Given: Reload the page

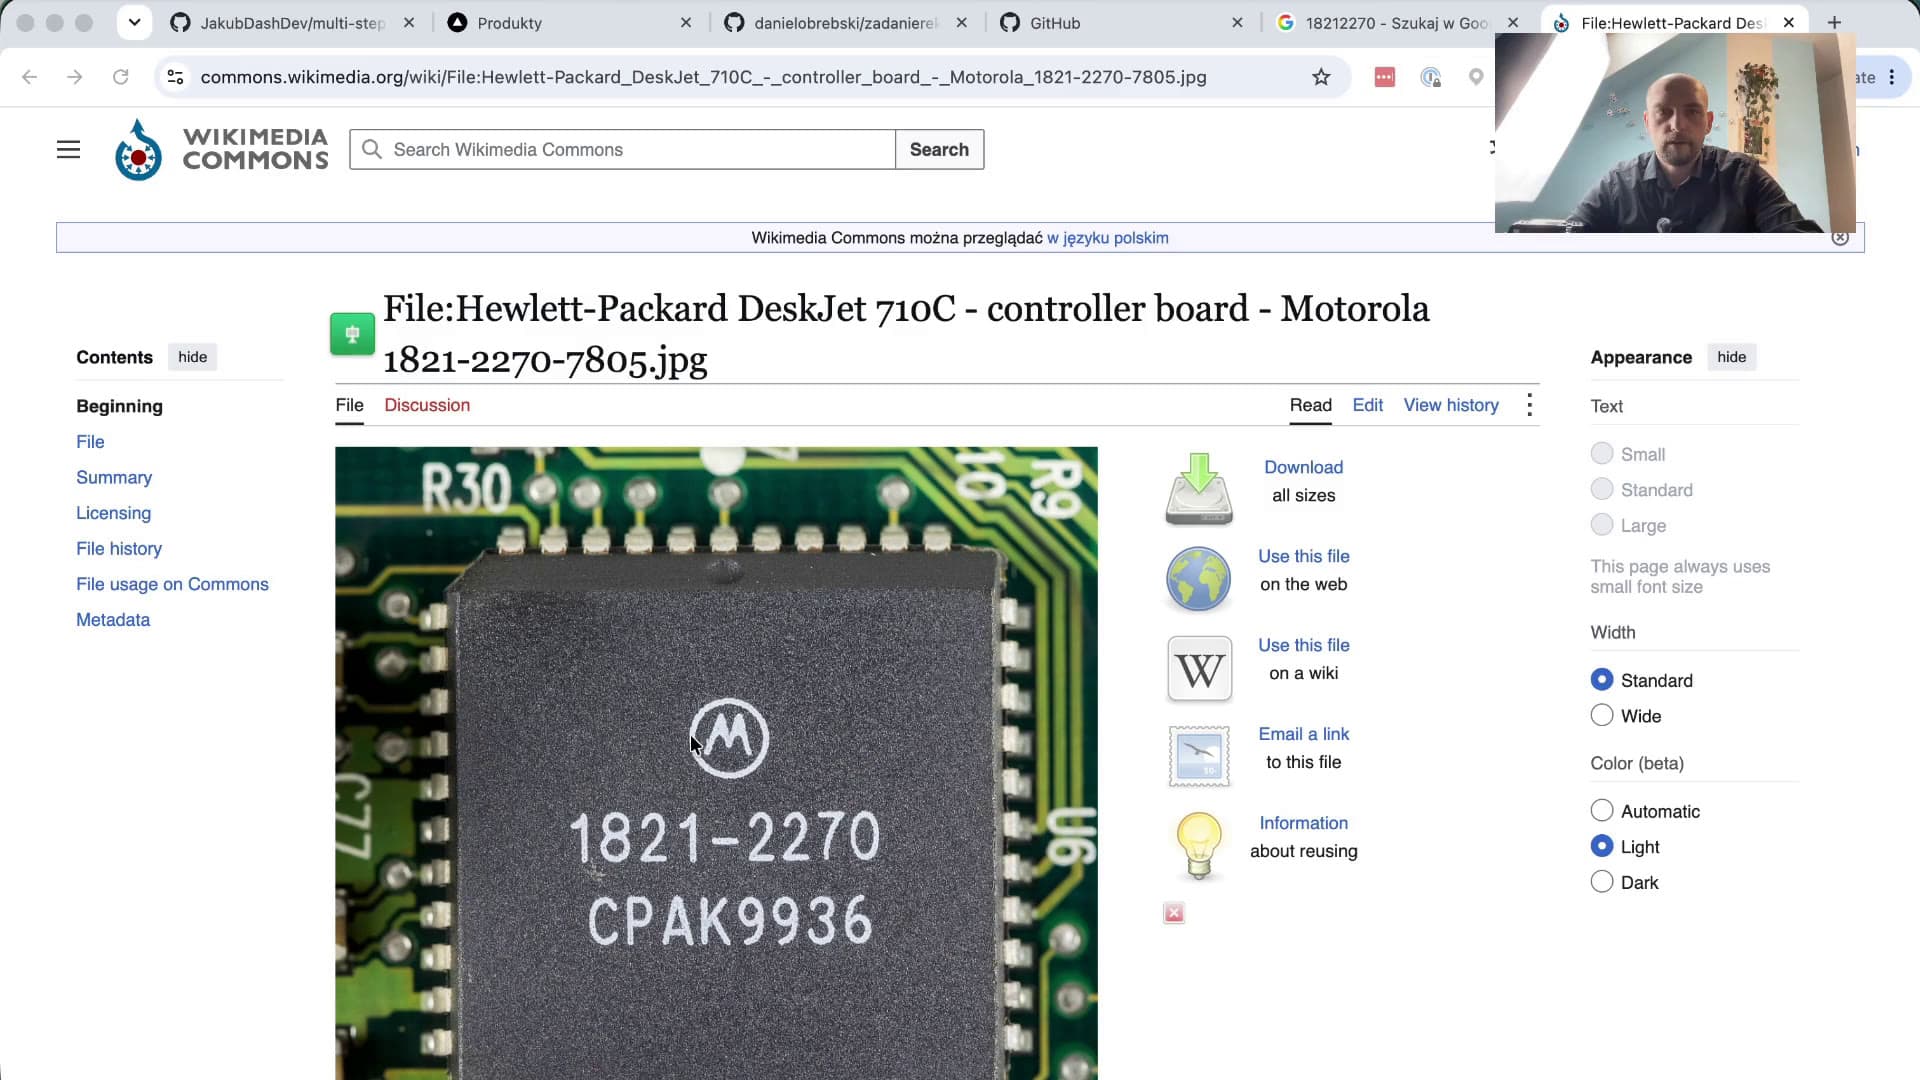Looking at the screenshot, I should pos(120,77).
